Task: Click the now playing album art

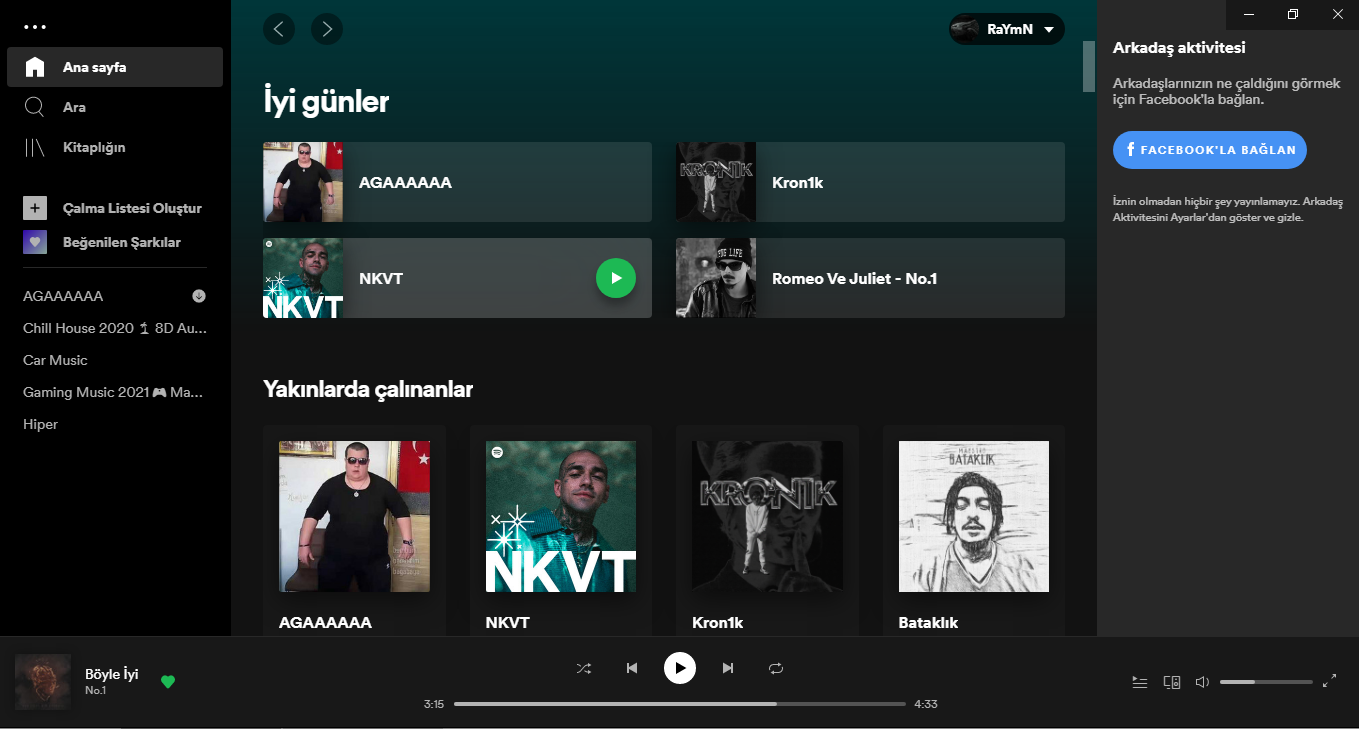Action: coord(43,682)
